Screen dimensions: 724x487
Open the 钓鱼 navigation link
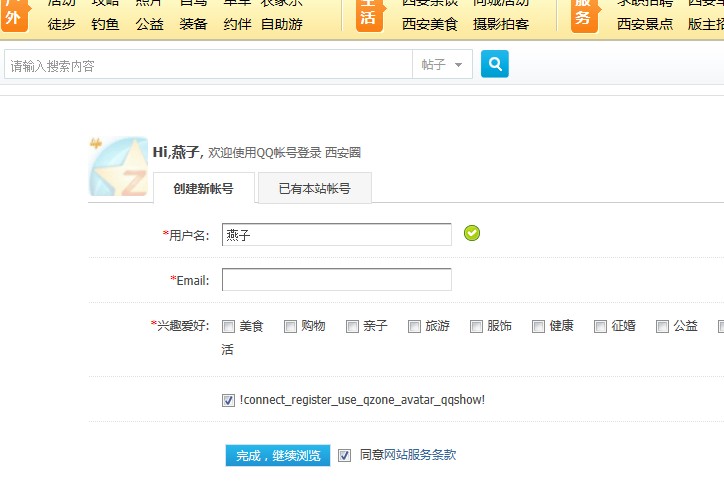(105, 24)
